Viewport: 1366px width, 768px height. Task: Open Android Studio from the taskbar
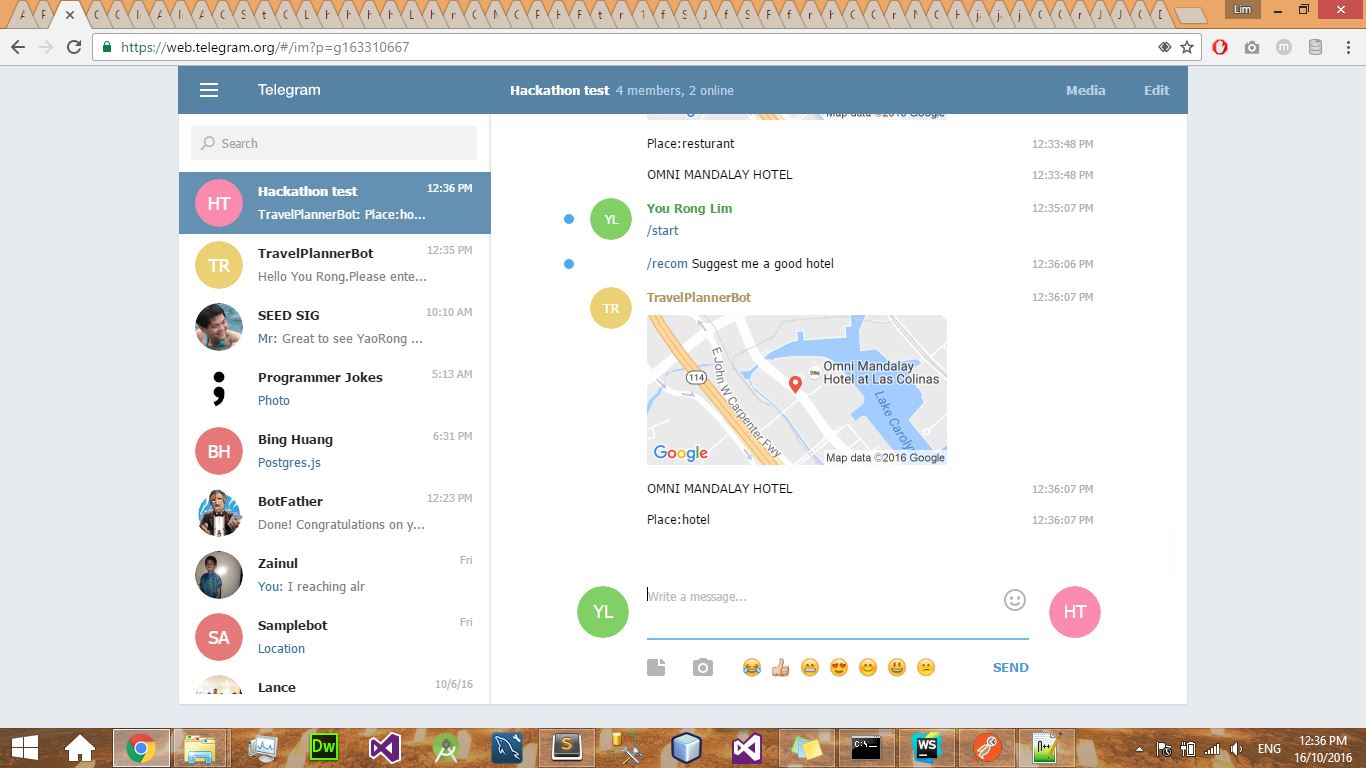(x=445, y=747)
